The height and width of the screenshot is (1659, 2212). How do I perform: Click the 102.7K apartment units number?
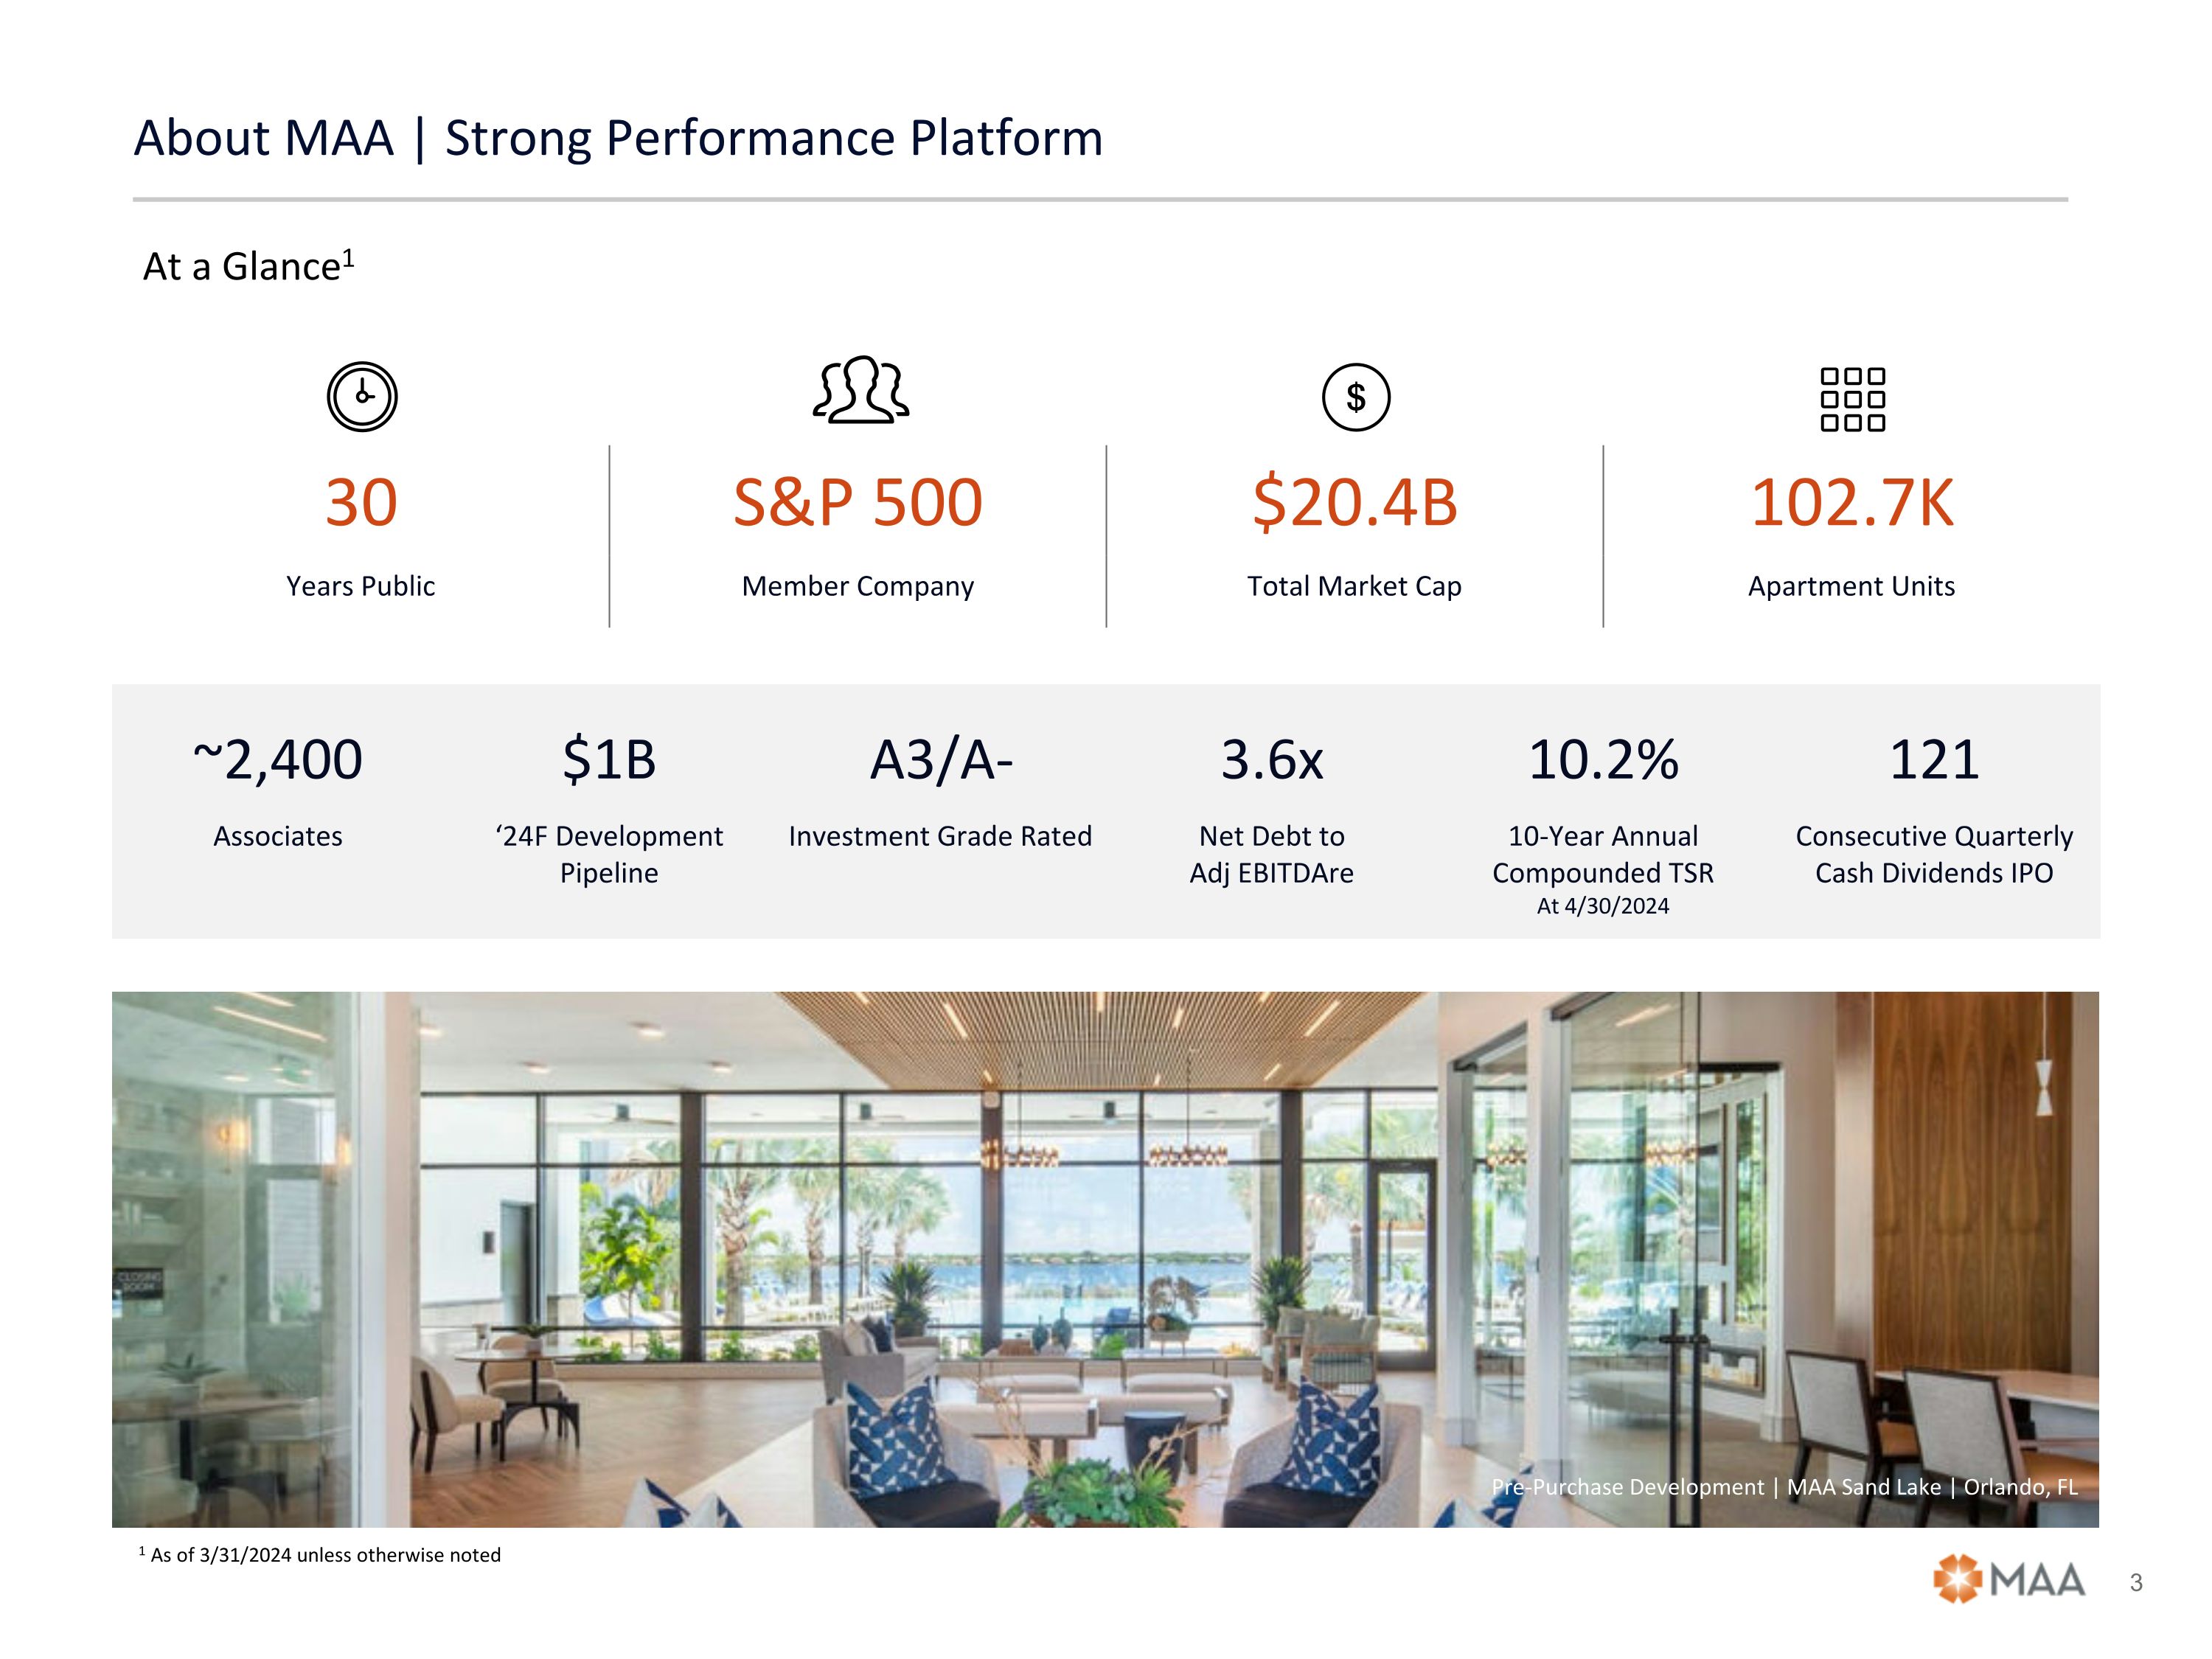tap(1852, 502)
